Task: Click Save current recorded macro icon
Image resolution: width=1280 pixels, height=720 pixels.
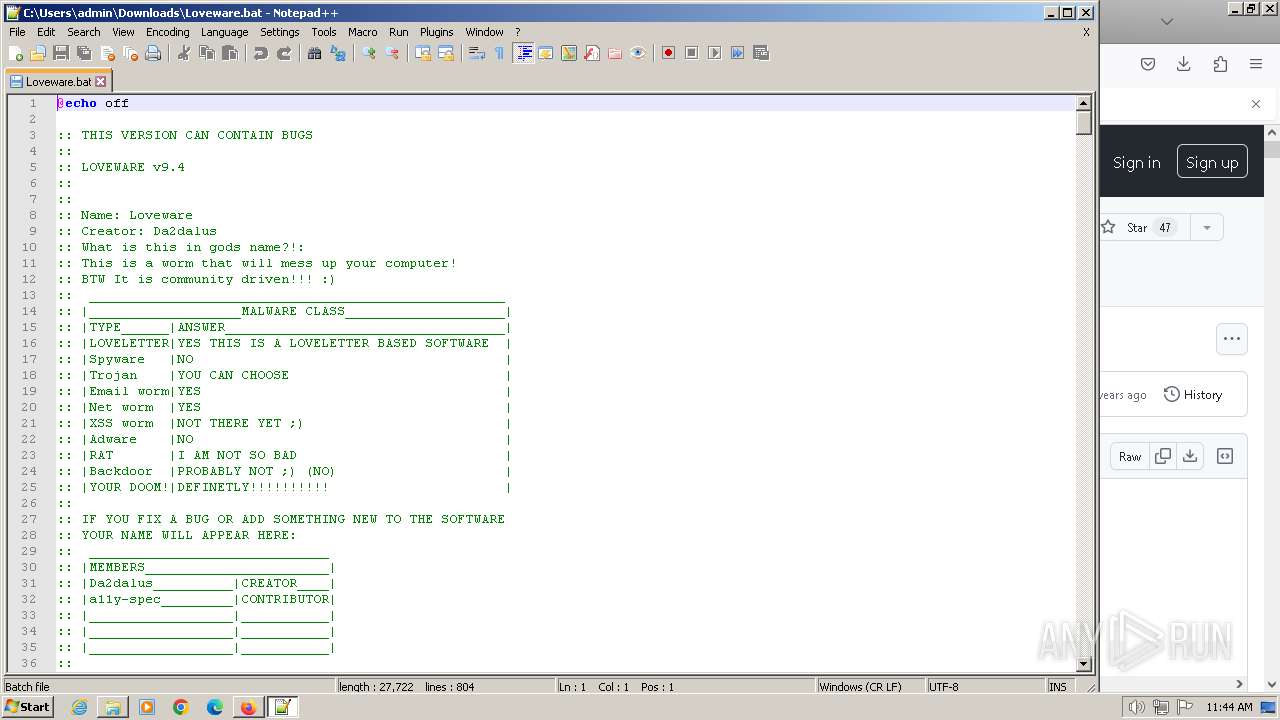Action: tap(760, 53)
